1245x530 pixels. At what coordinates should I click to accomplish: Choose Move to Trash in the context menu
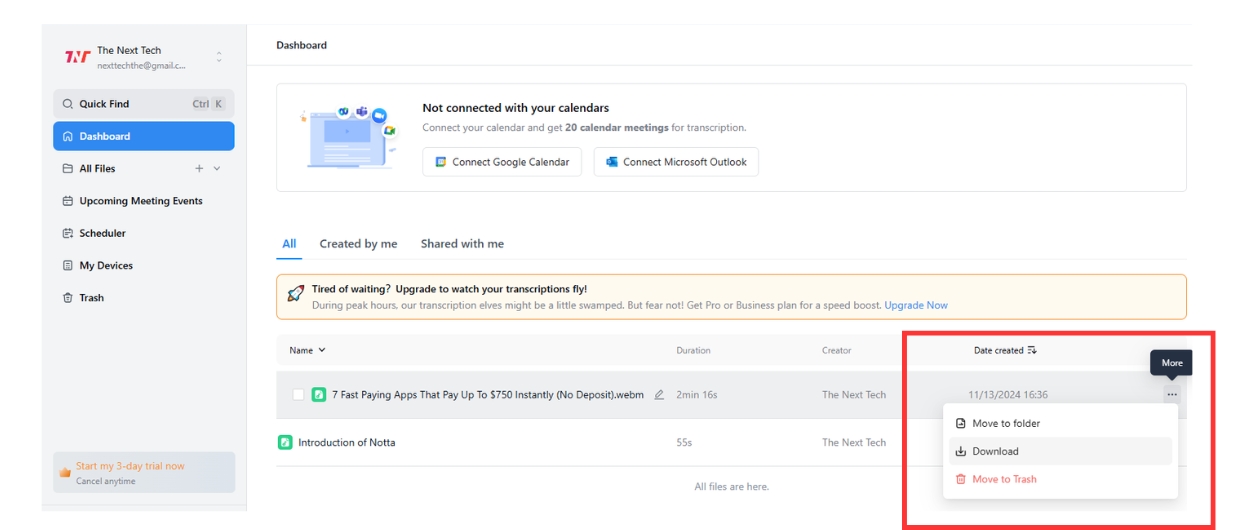(1060, 479)
